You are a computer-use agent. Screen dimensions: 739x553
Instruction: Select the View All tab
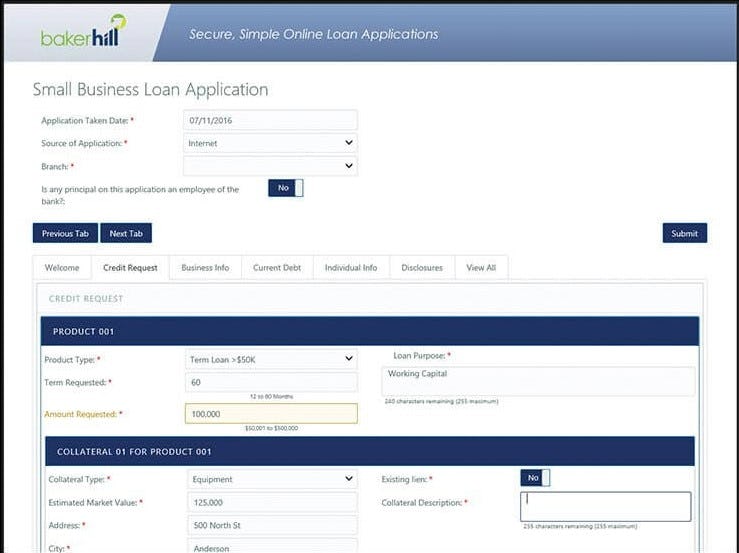481,268
